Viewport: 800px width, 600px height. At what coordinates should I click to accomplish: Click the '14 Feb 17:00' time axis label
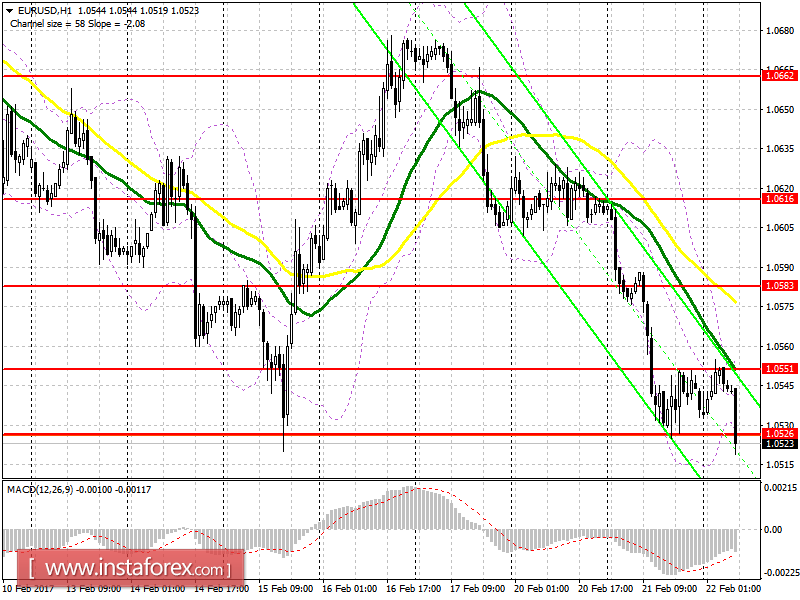coord(222,589)
